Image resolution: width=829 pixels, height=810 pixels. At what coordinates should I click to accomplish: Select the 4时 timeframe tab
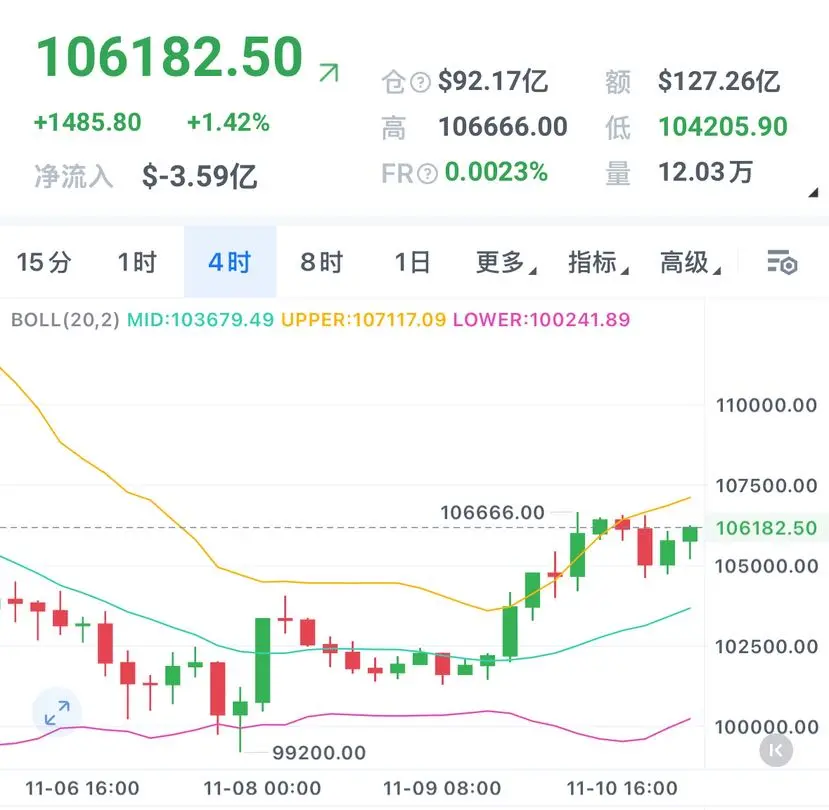[x=230, y=262]
